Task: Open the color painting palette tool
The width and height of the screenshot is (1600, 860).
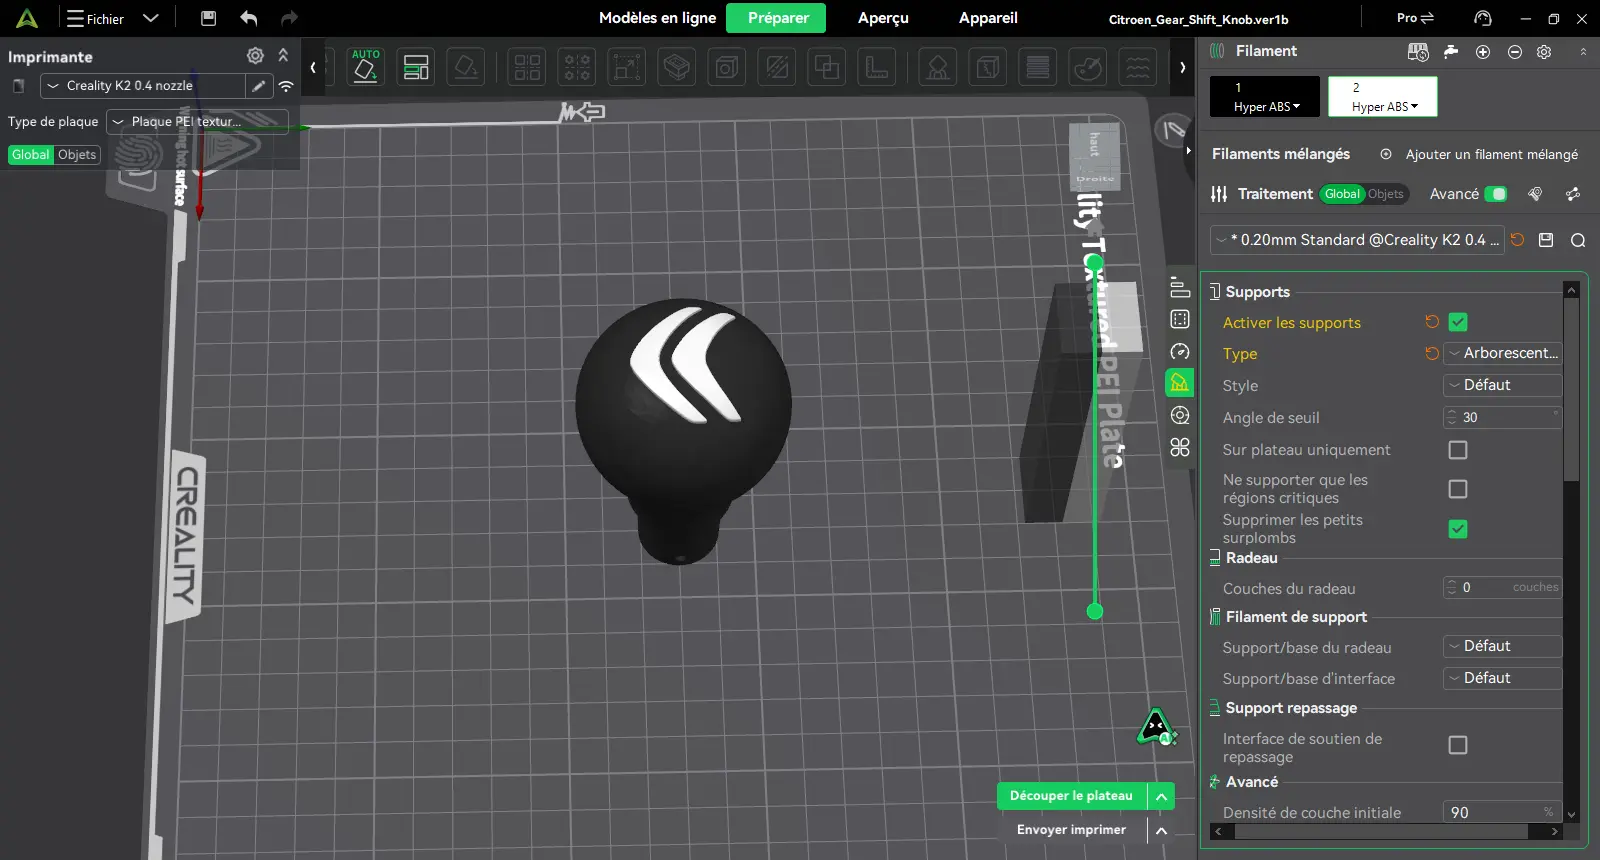Action: [1088, 67]
